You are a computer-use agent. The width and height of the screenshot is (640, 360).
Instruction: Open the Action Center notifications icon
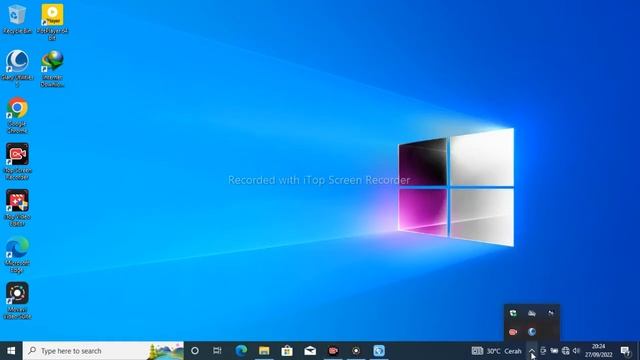625,351
